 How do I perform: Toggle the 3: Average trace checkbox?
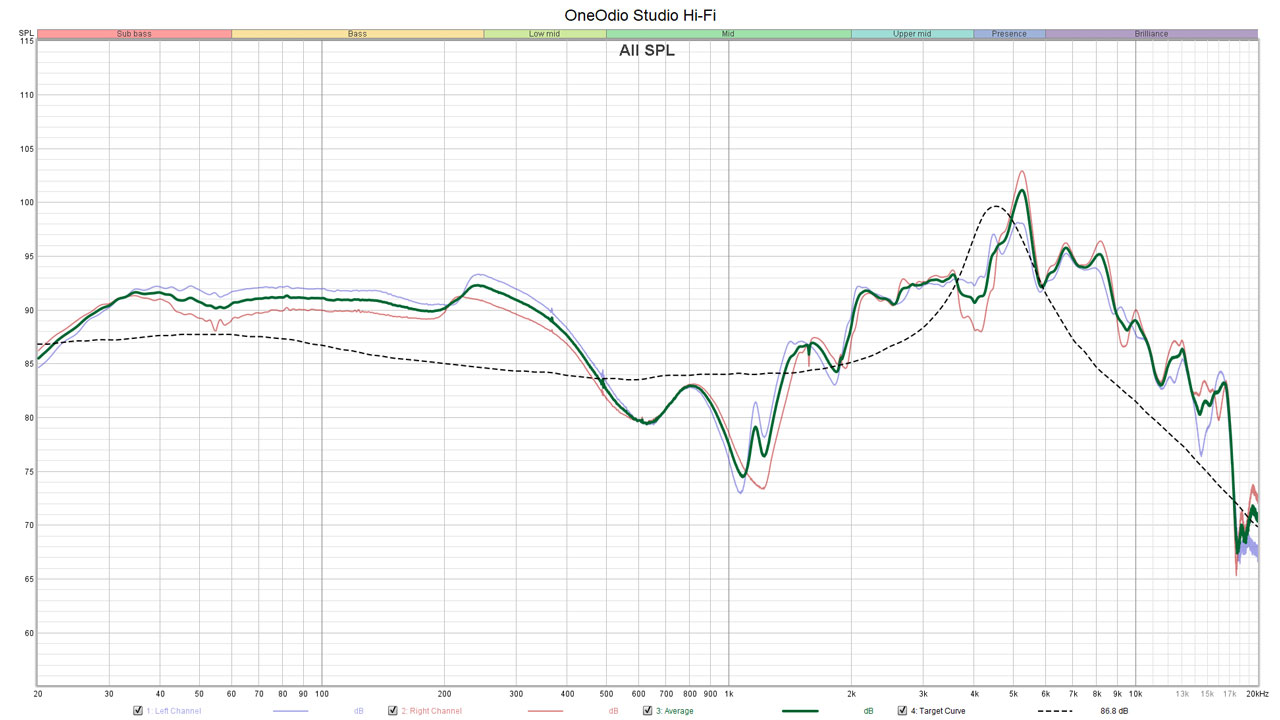click(x=646, y=711)
